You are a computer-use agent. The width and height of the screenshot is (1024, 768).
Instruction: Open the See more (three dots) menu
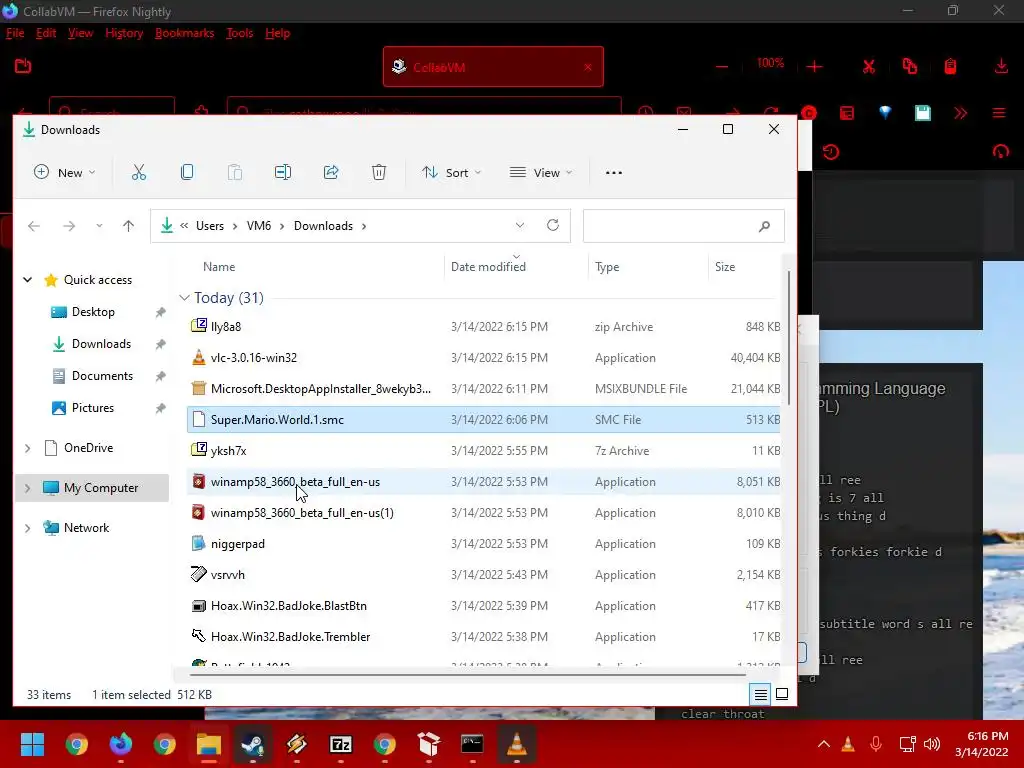coord(614,172)
